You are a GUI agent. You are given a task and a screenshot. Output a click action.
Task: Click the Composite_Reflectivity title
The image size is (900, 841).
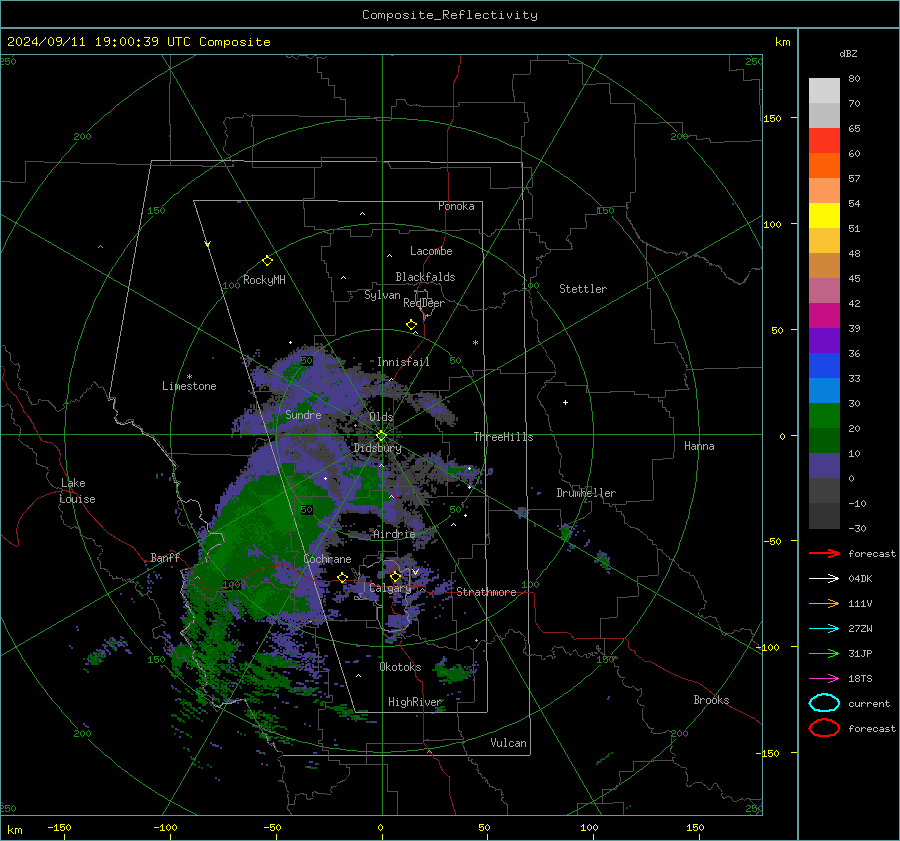pos(450,15)
